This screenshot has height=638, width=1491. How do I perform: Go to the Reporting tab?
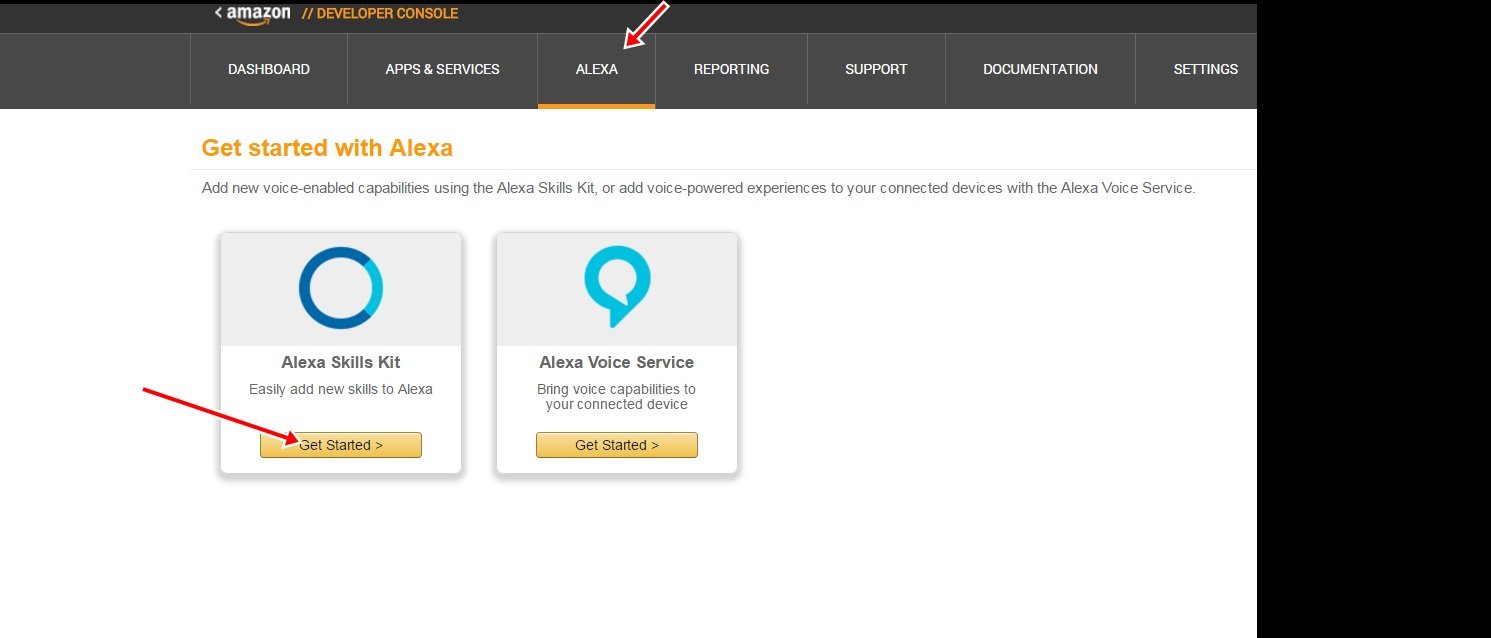click(x=732, y=69)
